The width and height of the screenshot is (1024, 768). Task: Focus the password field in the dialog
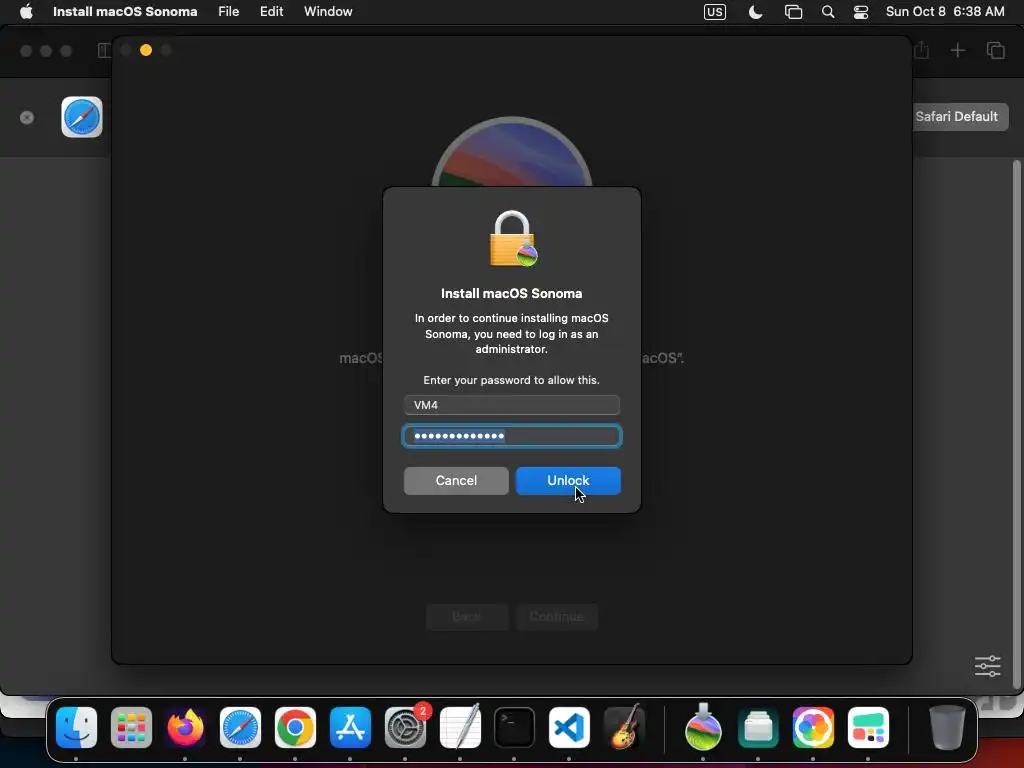[x=511, y=436]
